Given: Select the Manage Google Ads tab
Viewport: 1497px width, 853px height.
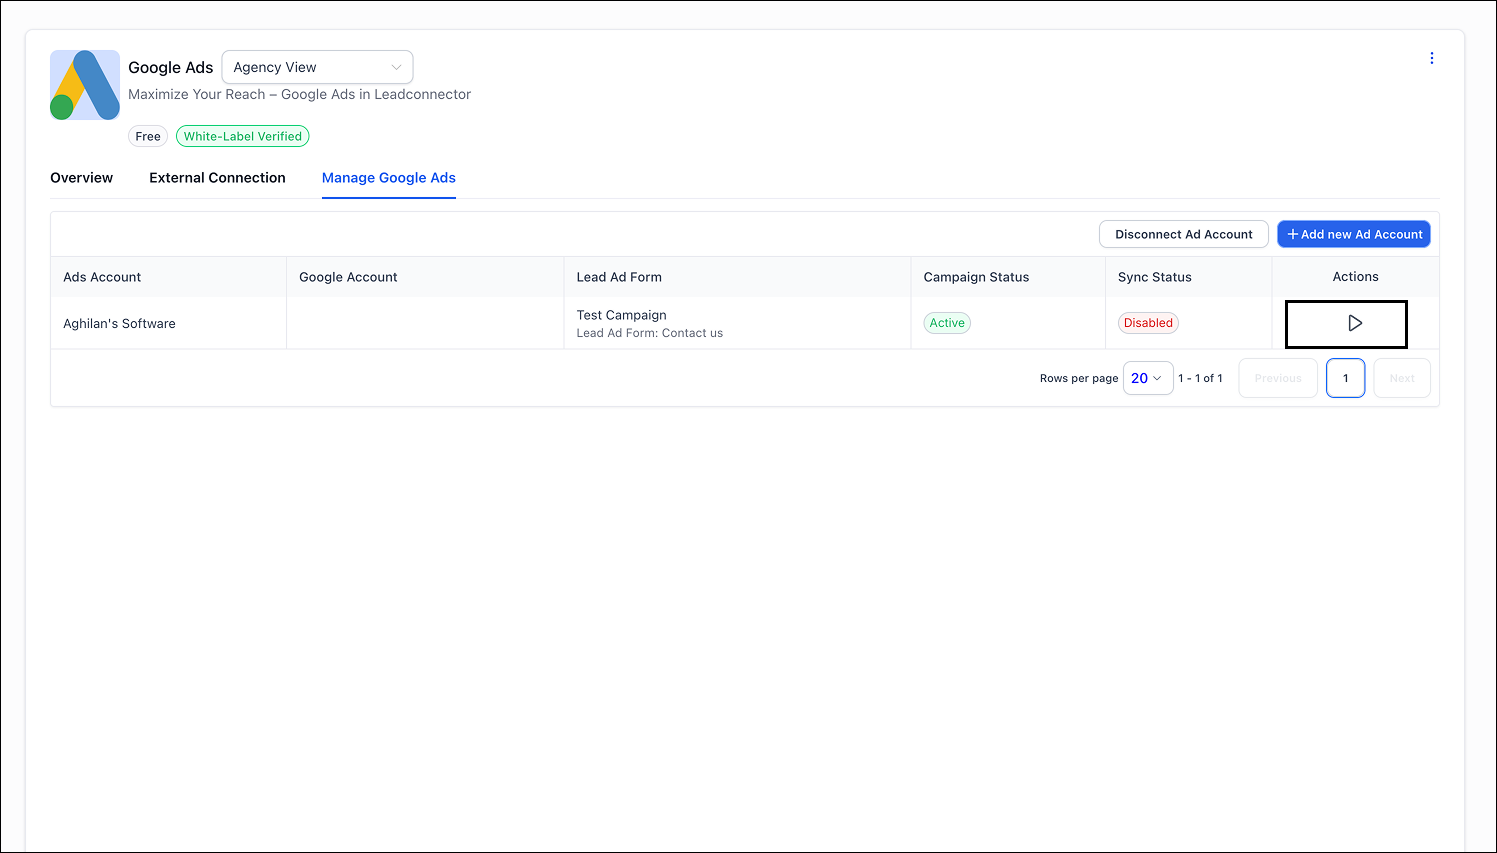Looking at the screenshot, I should pyautogui.click(x=389, y=178).
